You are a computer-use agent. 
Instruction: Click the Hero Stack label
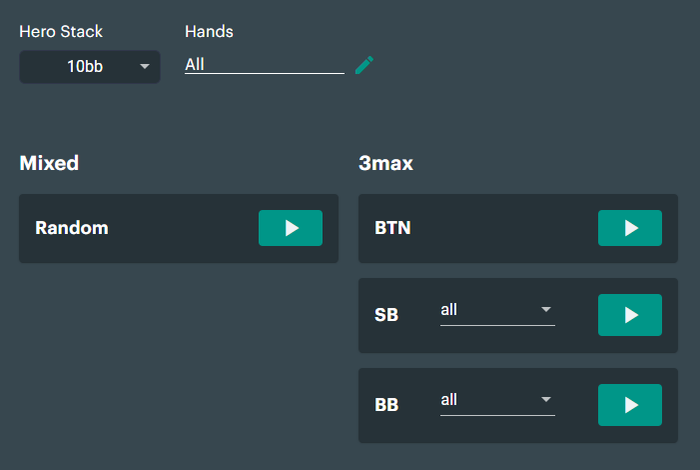61,32
